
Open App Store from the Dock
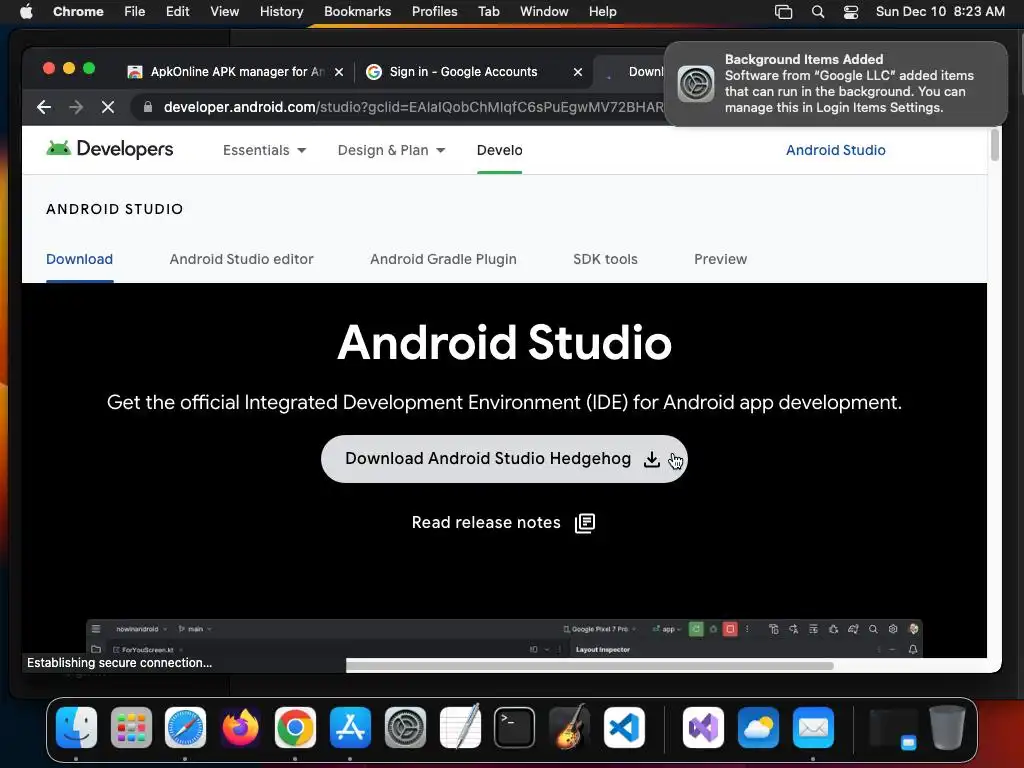350,728
